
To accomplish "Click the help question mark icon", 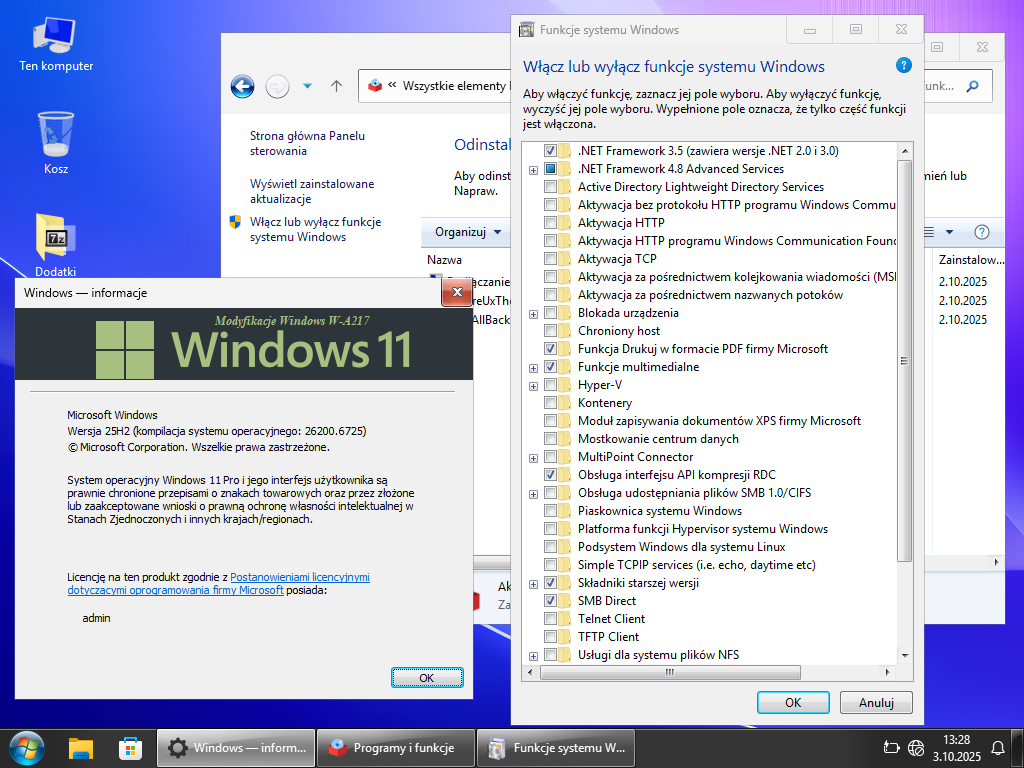I will point(904,66).
